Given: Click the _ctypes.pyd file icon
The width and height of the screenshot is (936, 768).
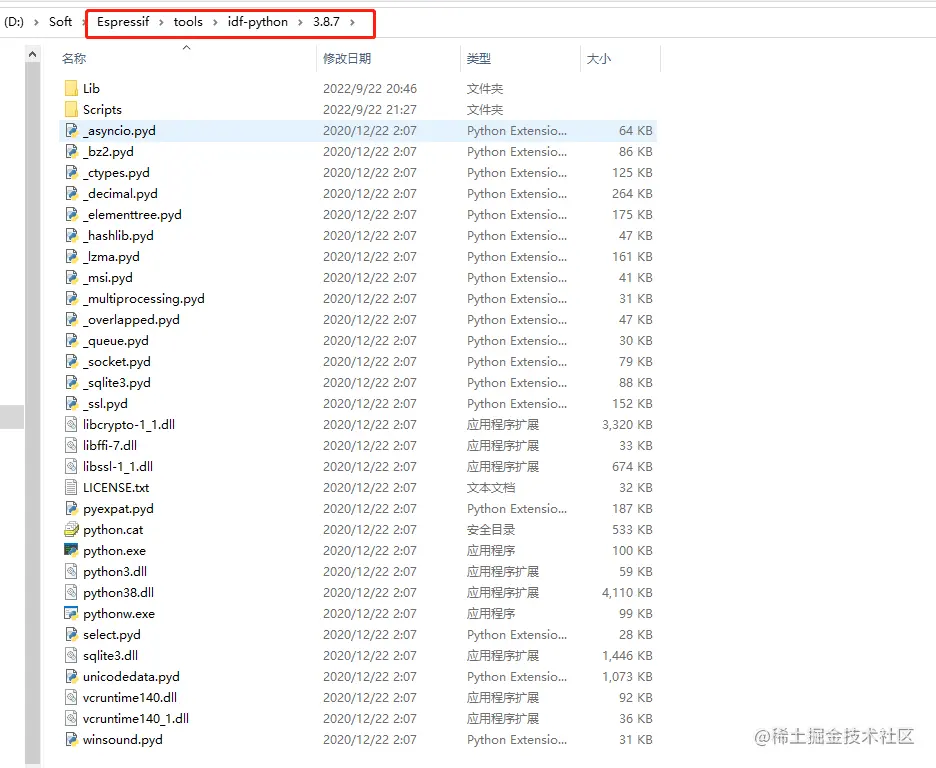Looking at the screenshot, I should coord(71,172).
